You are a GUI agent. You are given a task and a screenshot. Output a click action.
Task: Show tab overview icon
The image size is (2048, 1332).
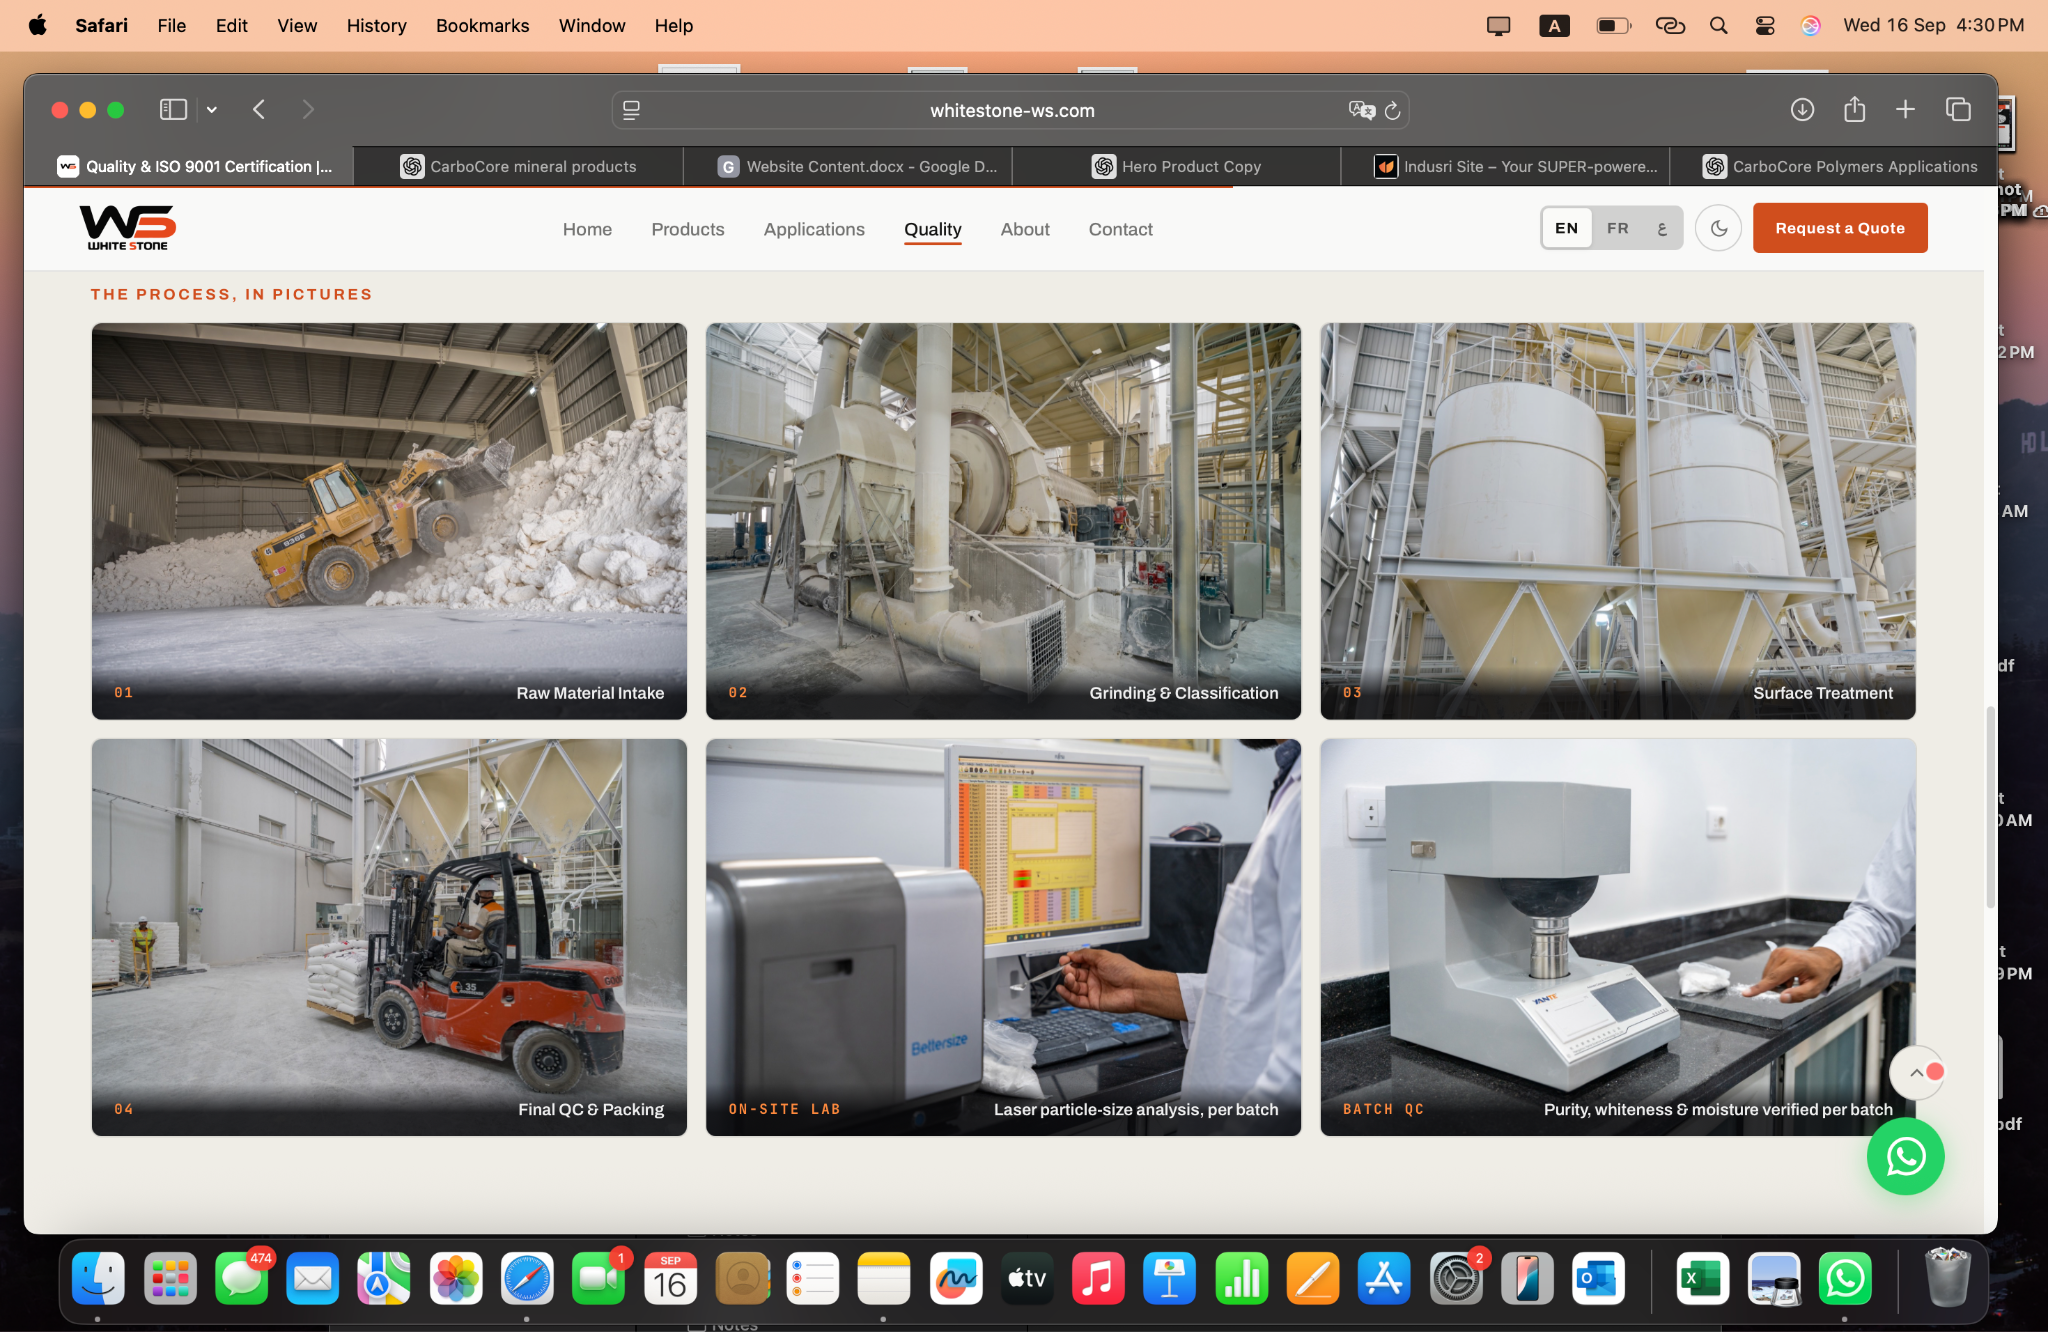pos(1958,109)
